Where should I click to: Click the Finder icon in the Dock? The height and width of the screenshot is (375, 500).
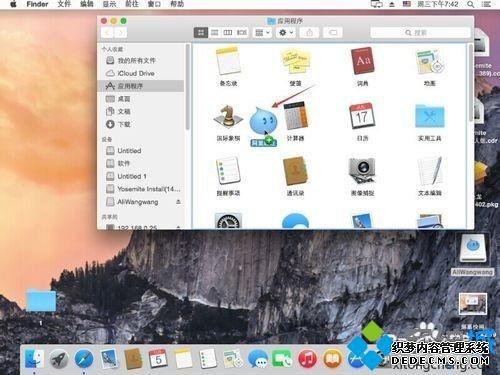34,359
